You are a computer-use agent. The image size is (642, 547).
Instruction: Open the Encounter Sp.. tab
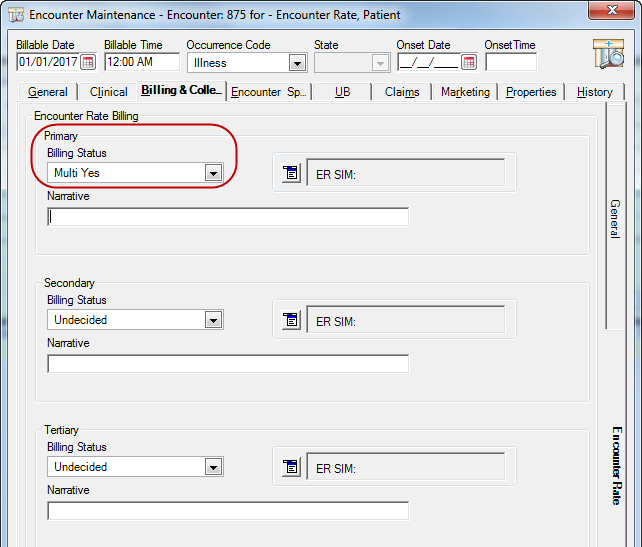[x=269, y=92]
